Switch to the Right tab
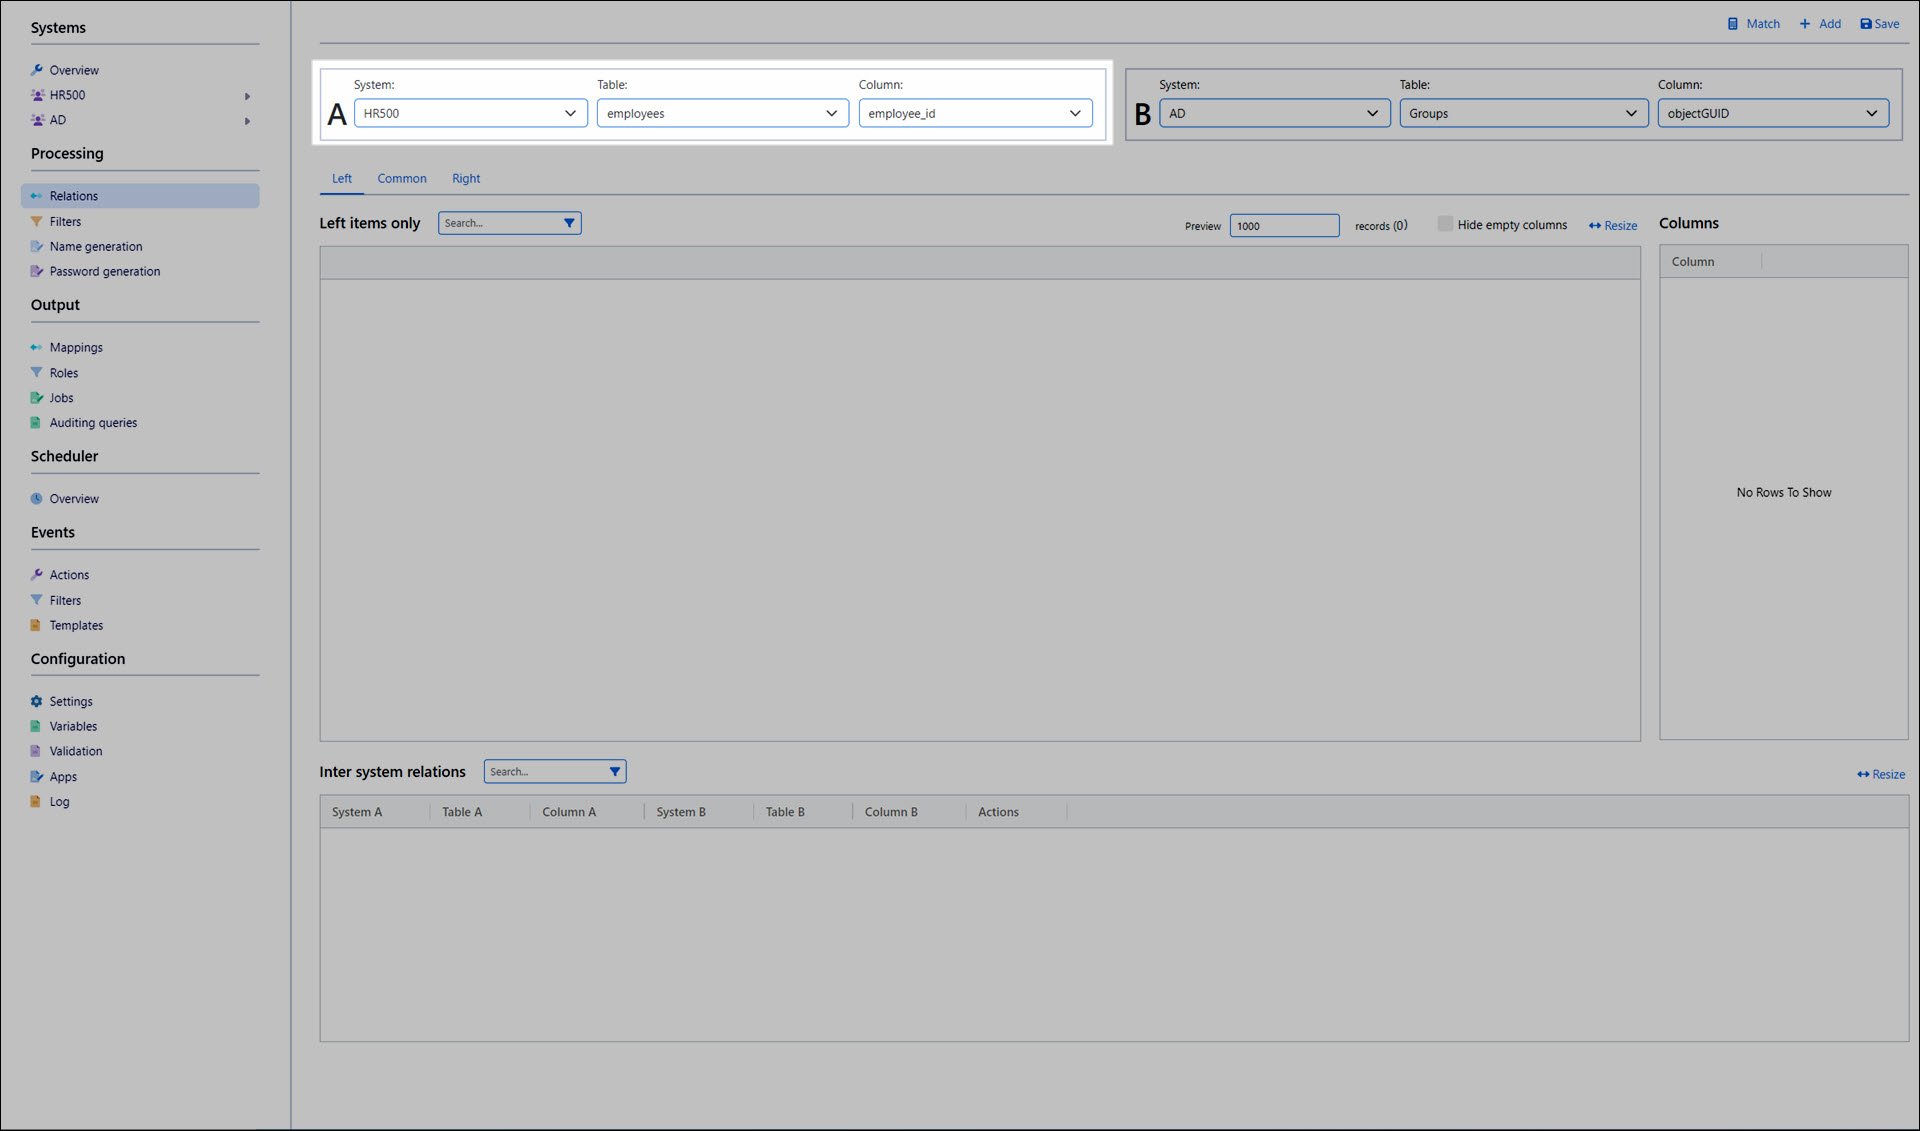This screenshot has height=1131, width=1920. click(466, 178)
